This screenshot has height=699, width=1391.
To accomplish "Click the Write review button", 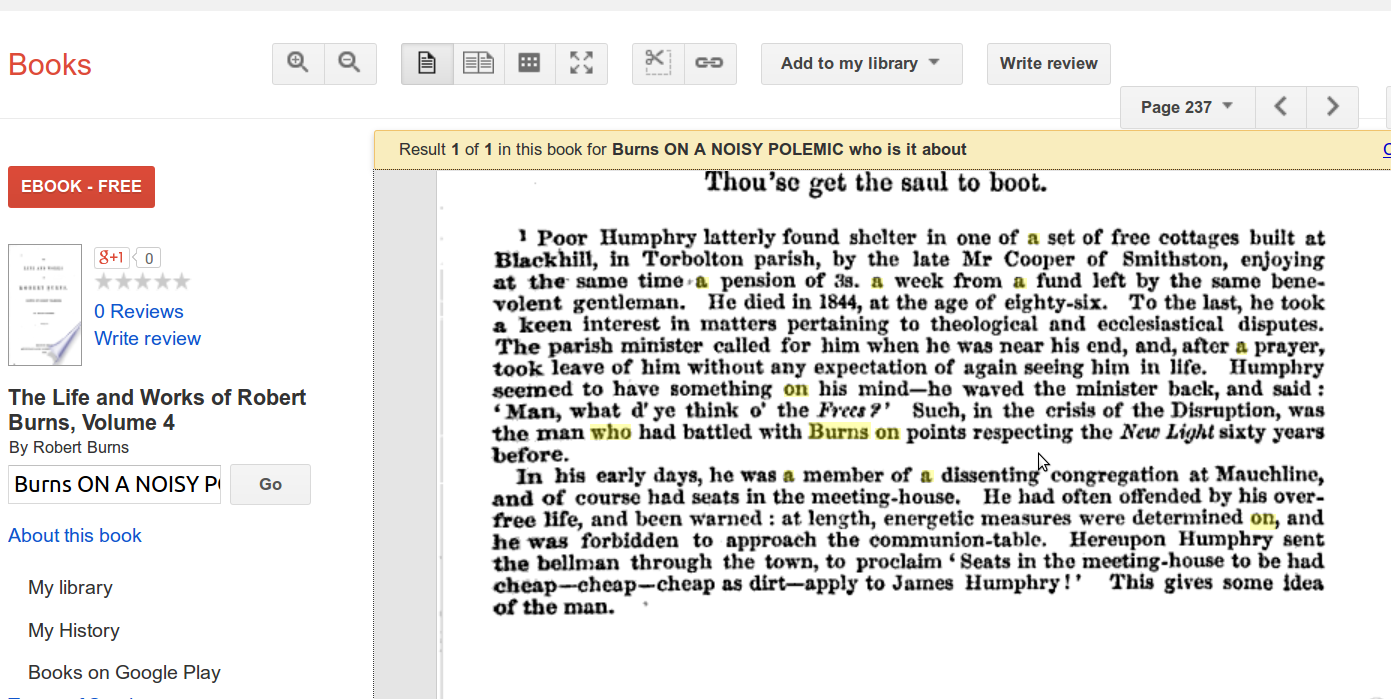I will (1048, 63).
